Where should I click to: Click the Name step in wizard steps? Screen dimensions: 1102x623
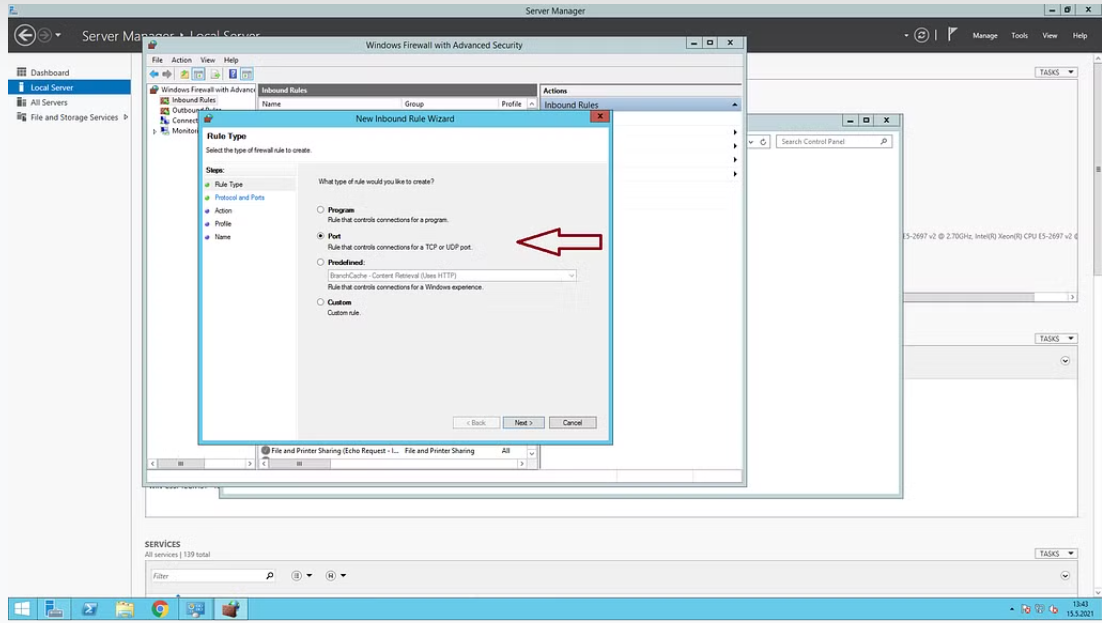point(222,237)
